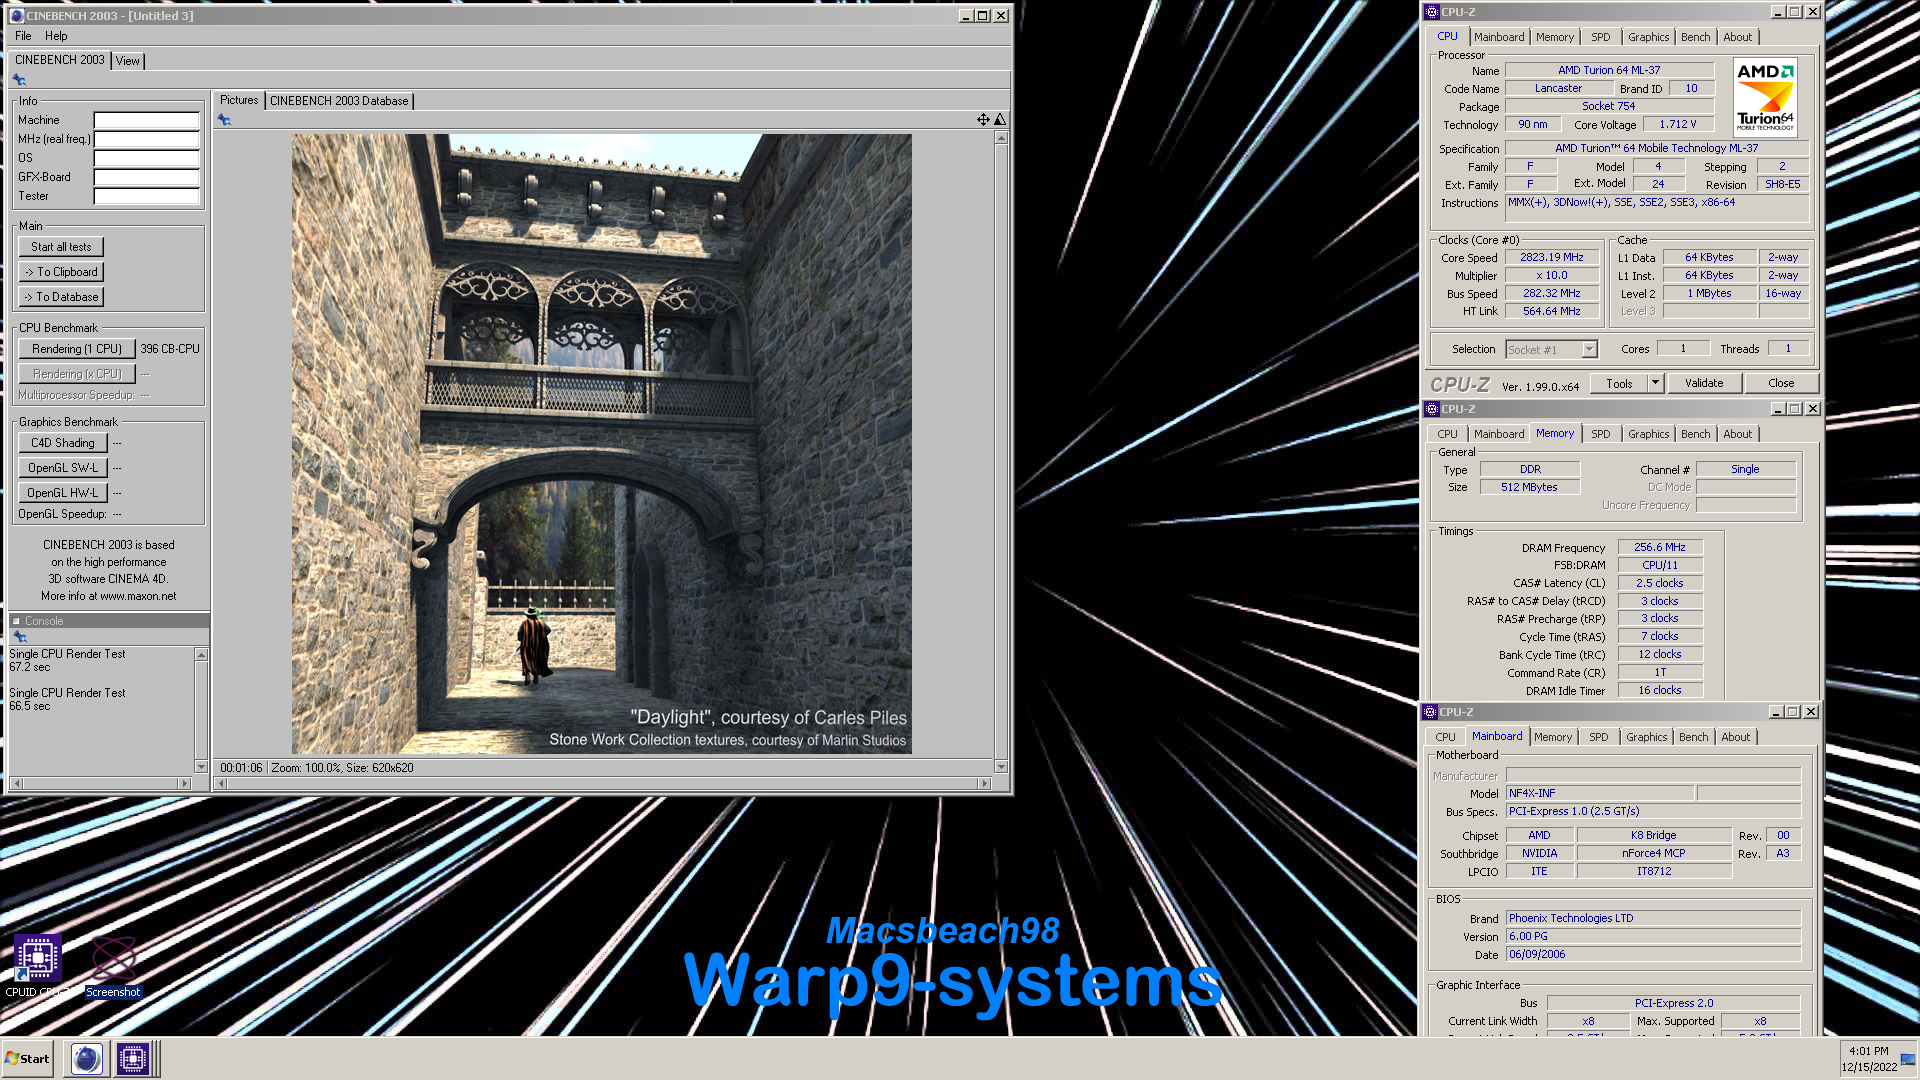1920x1080 pixels.
Task: Click the taskbar clock showing 4:01 PM
Action: click(x=1869, y=1051)
